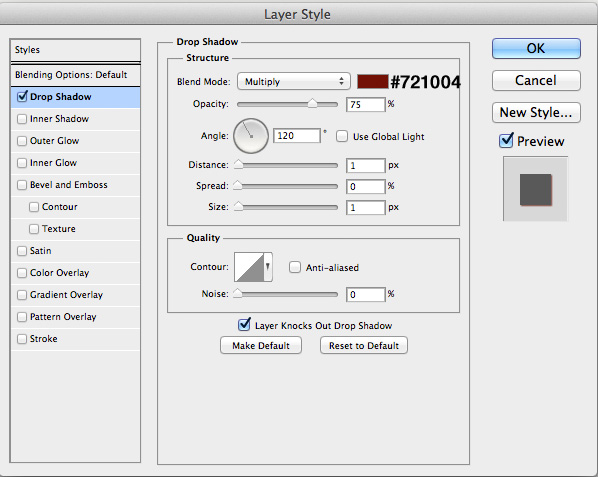Click the style preview square thumbnail
The image size is (598, 477).
pos(535,189)
